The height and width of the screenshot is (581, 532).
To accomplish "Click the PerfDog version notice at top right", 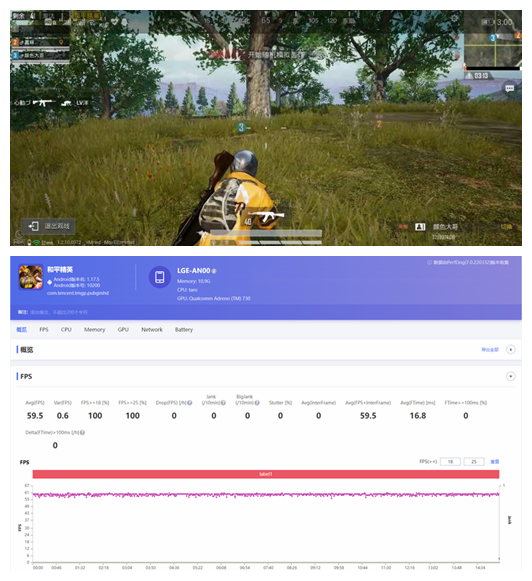I will 468,262.
